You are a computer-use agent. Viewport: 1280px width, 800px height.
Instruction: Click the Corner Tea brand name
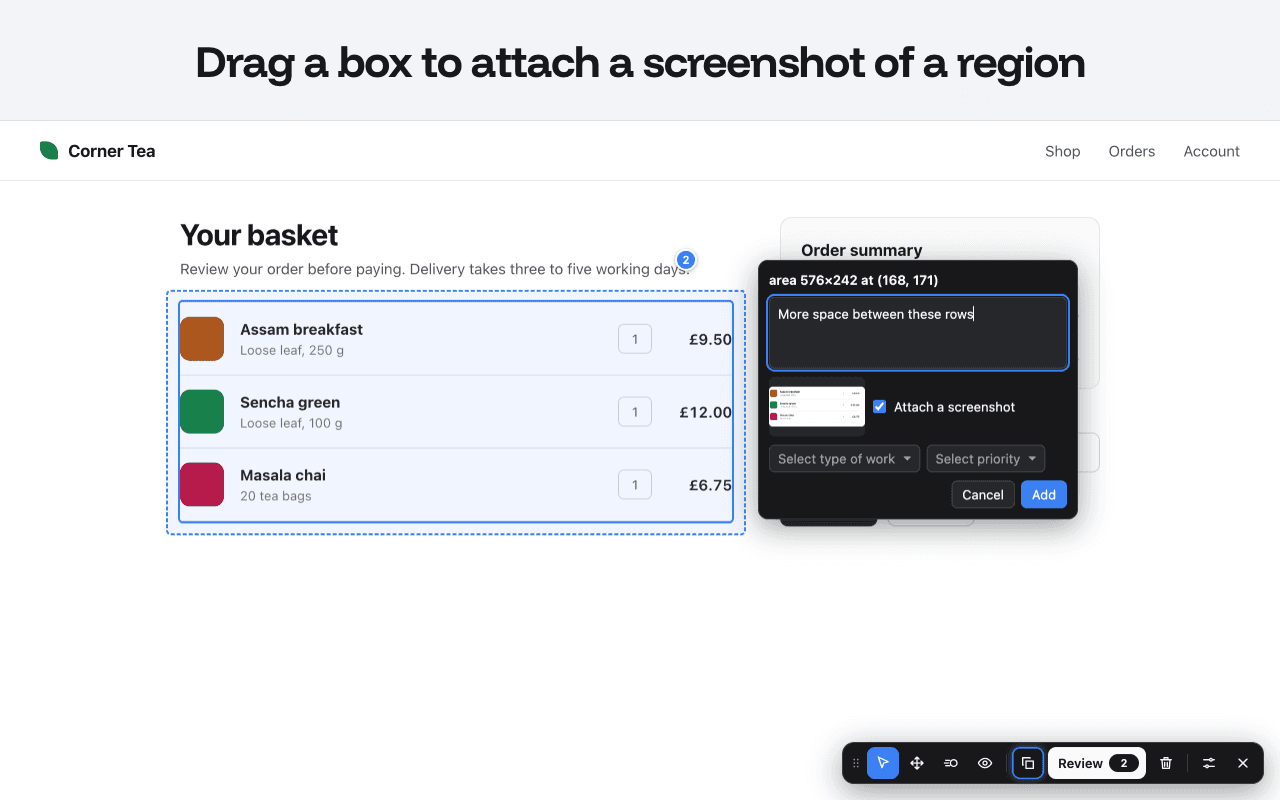(x=112, y=151)
